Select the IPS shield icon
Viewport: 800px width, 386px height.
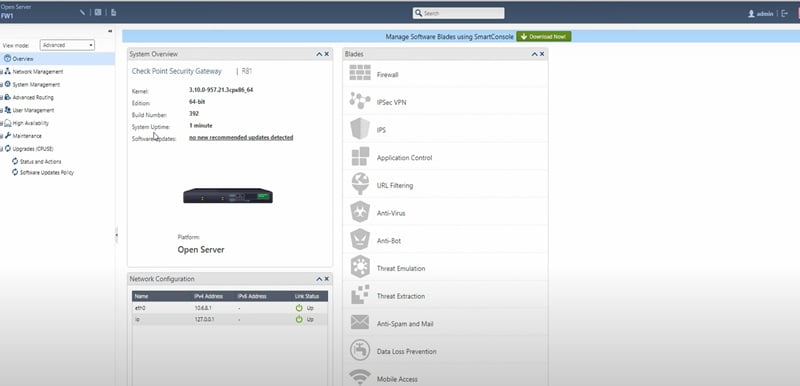point(360,128)
